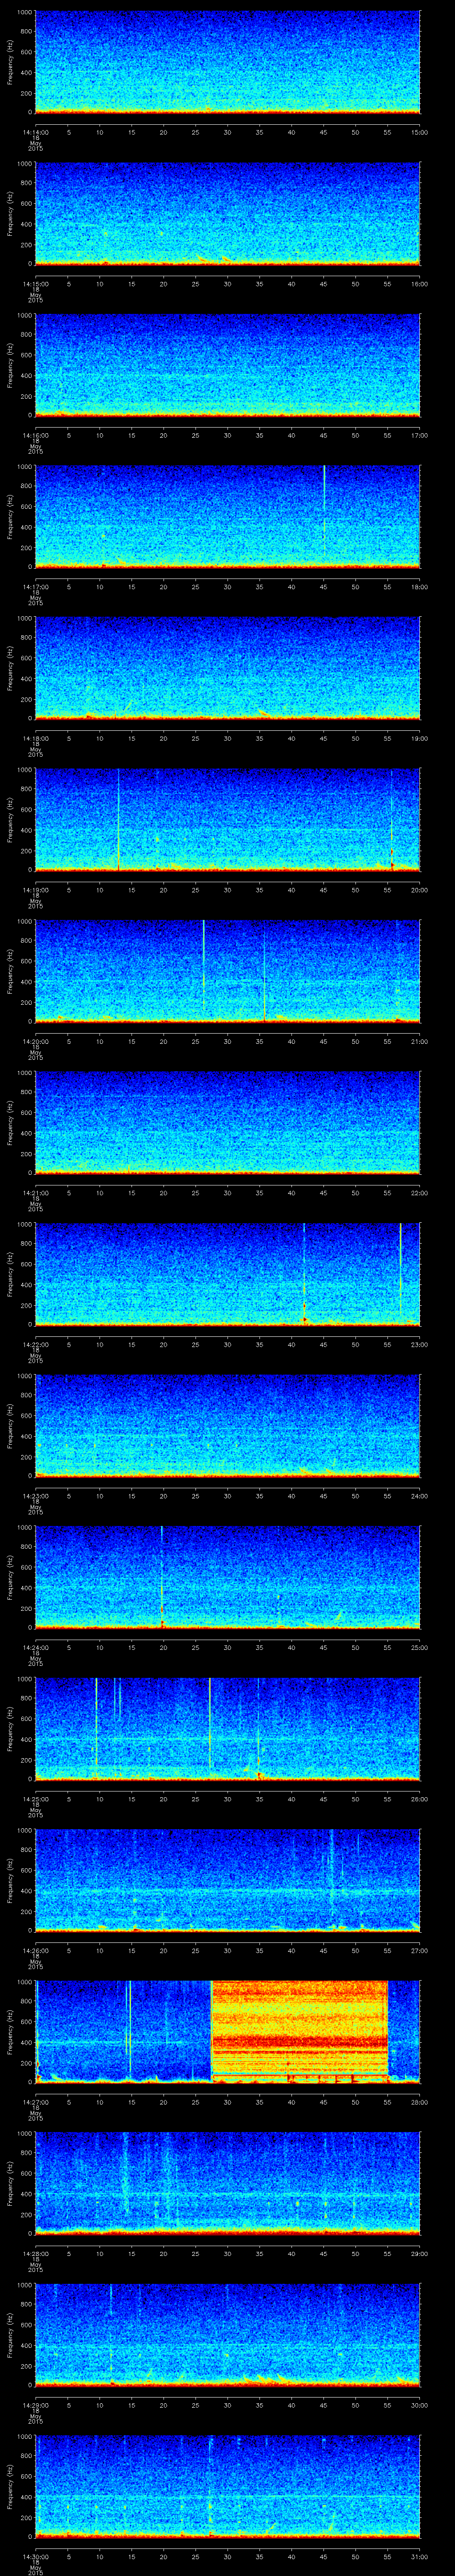Click the 14:26:00 start time label
455x2576 pixels.
(x=35, y=1951)
